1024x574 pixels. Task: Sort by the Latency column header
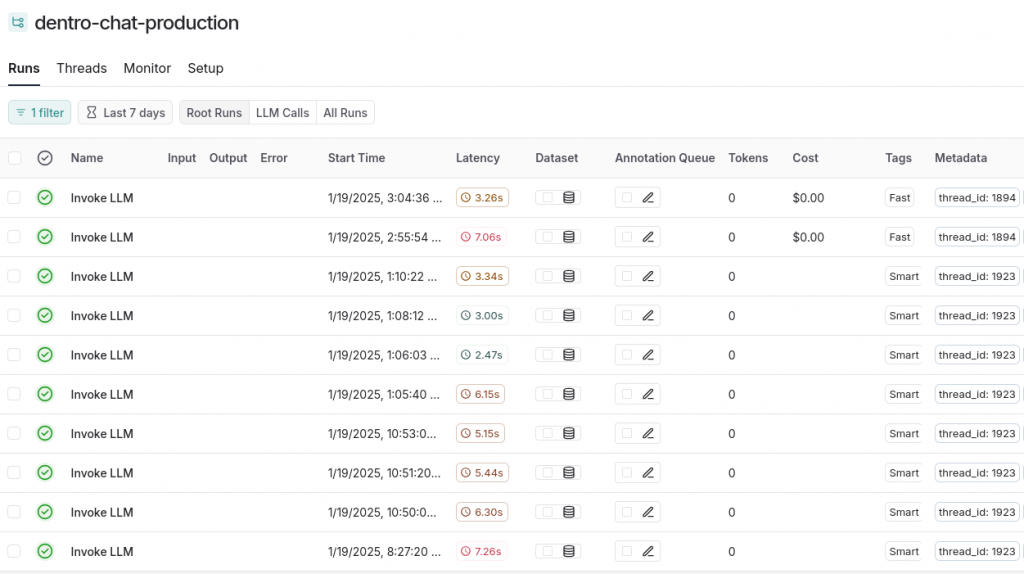477,158
